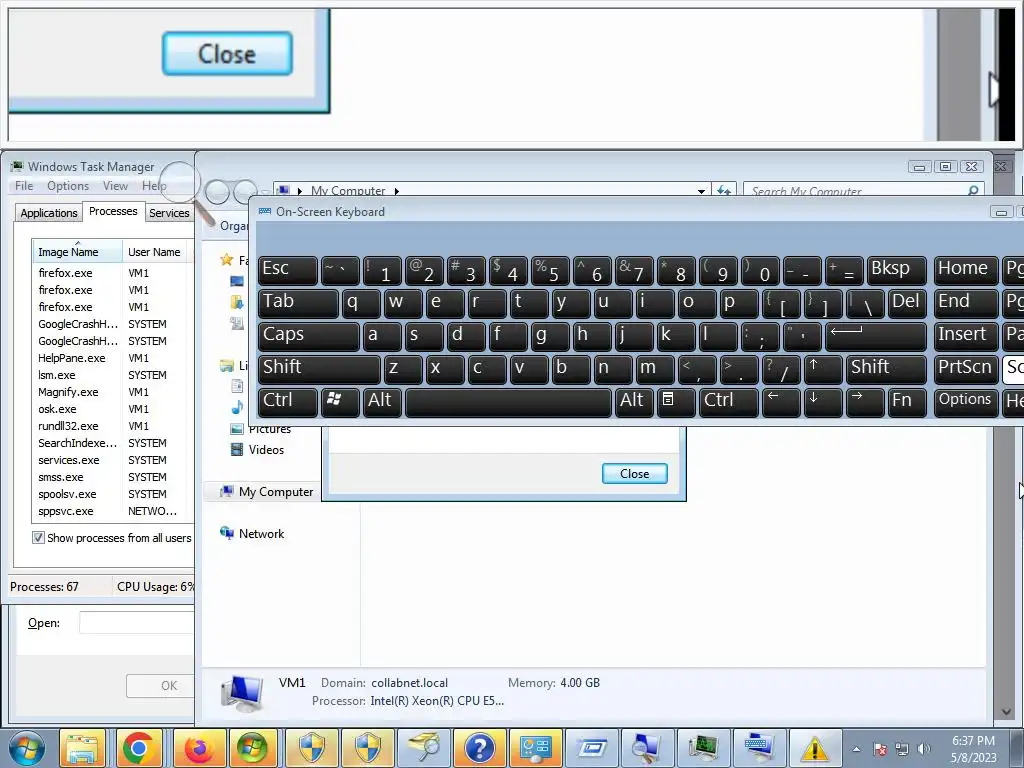Switch to Task Manager in the taskbar
Screen dimensions: 1024x768
(704, 748)
